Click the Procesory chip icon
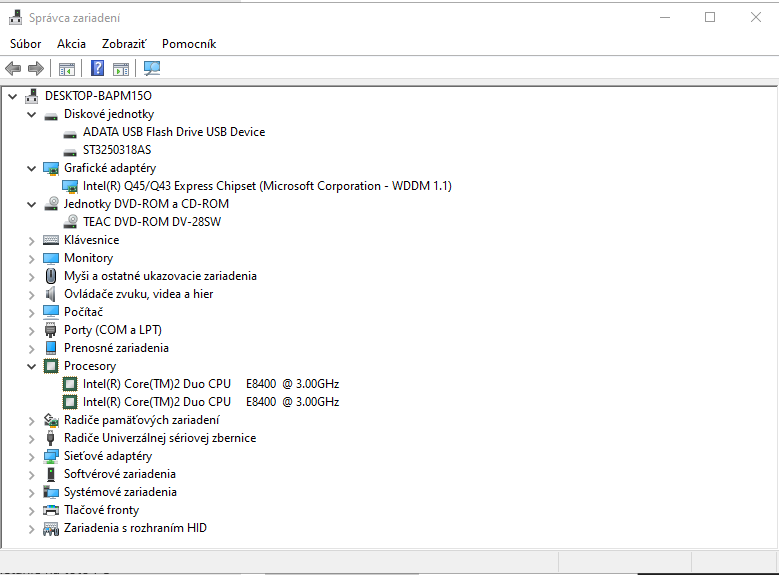Screen dimensions: 779x575 click(51, 366)
